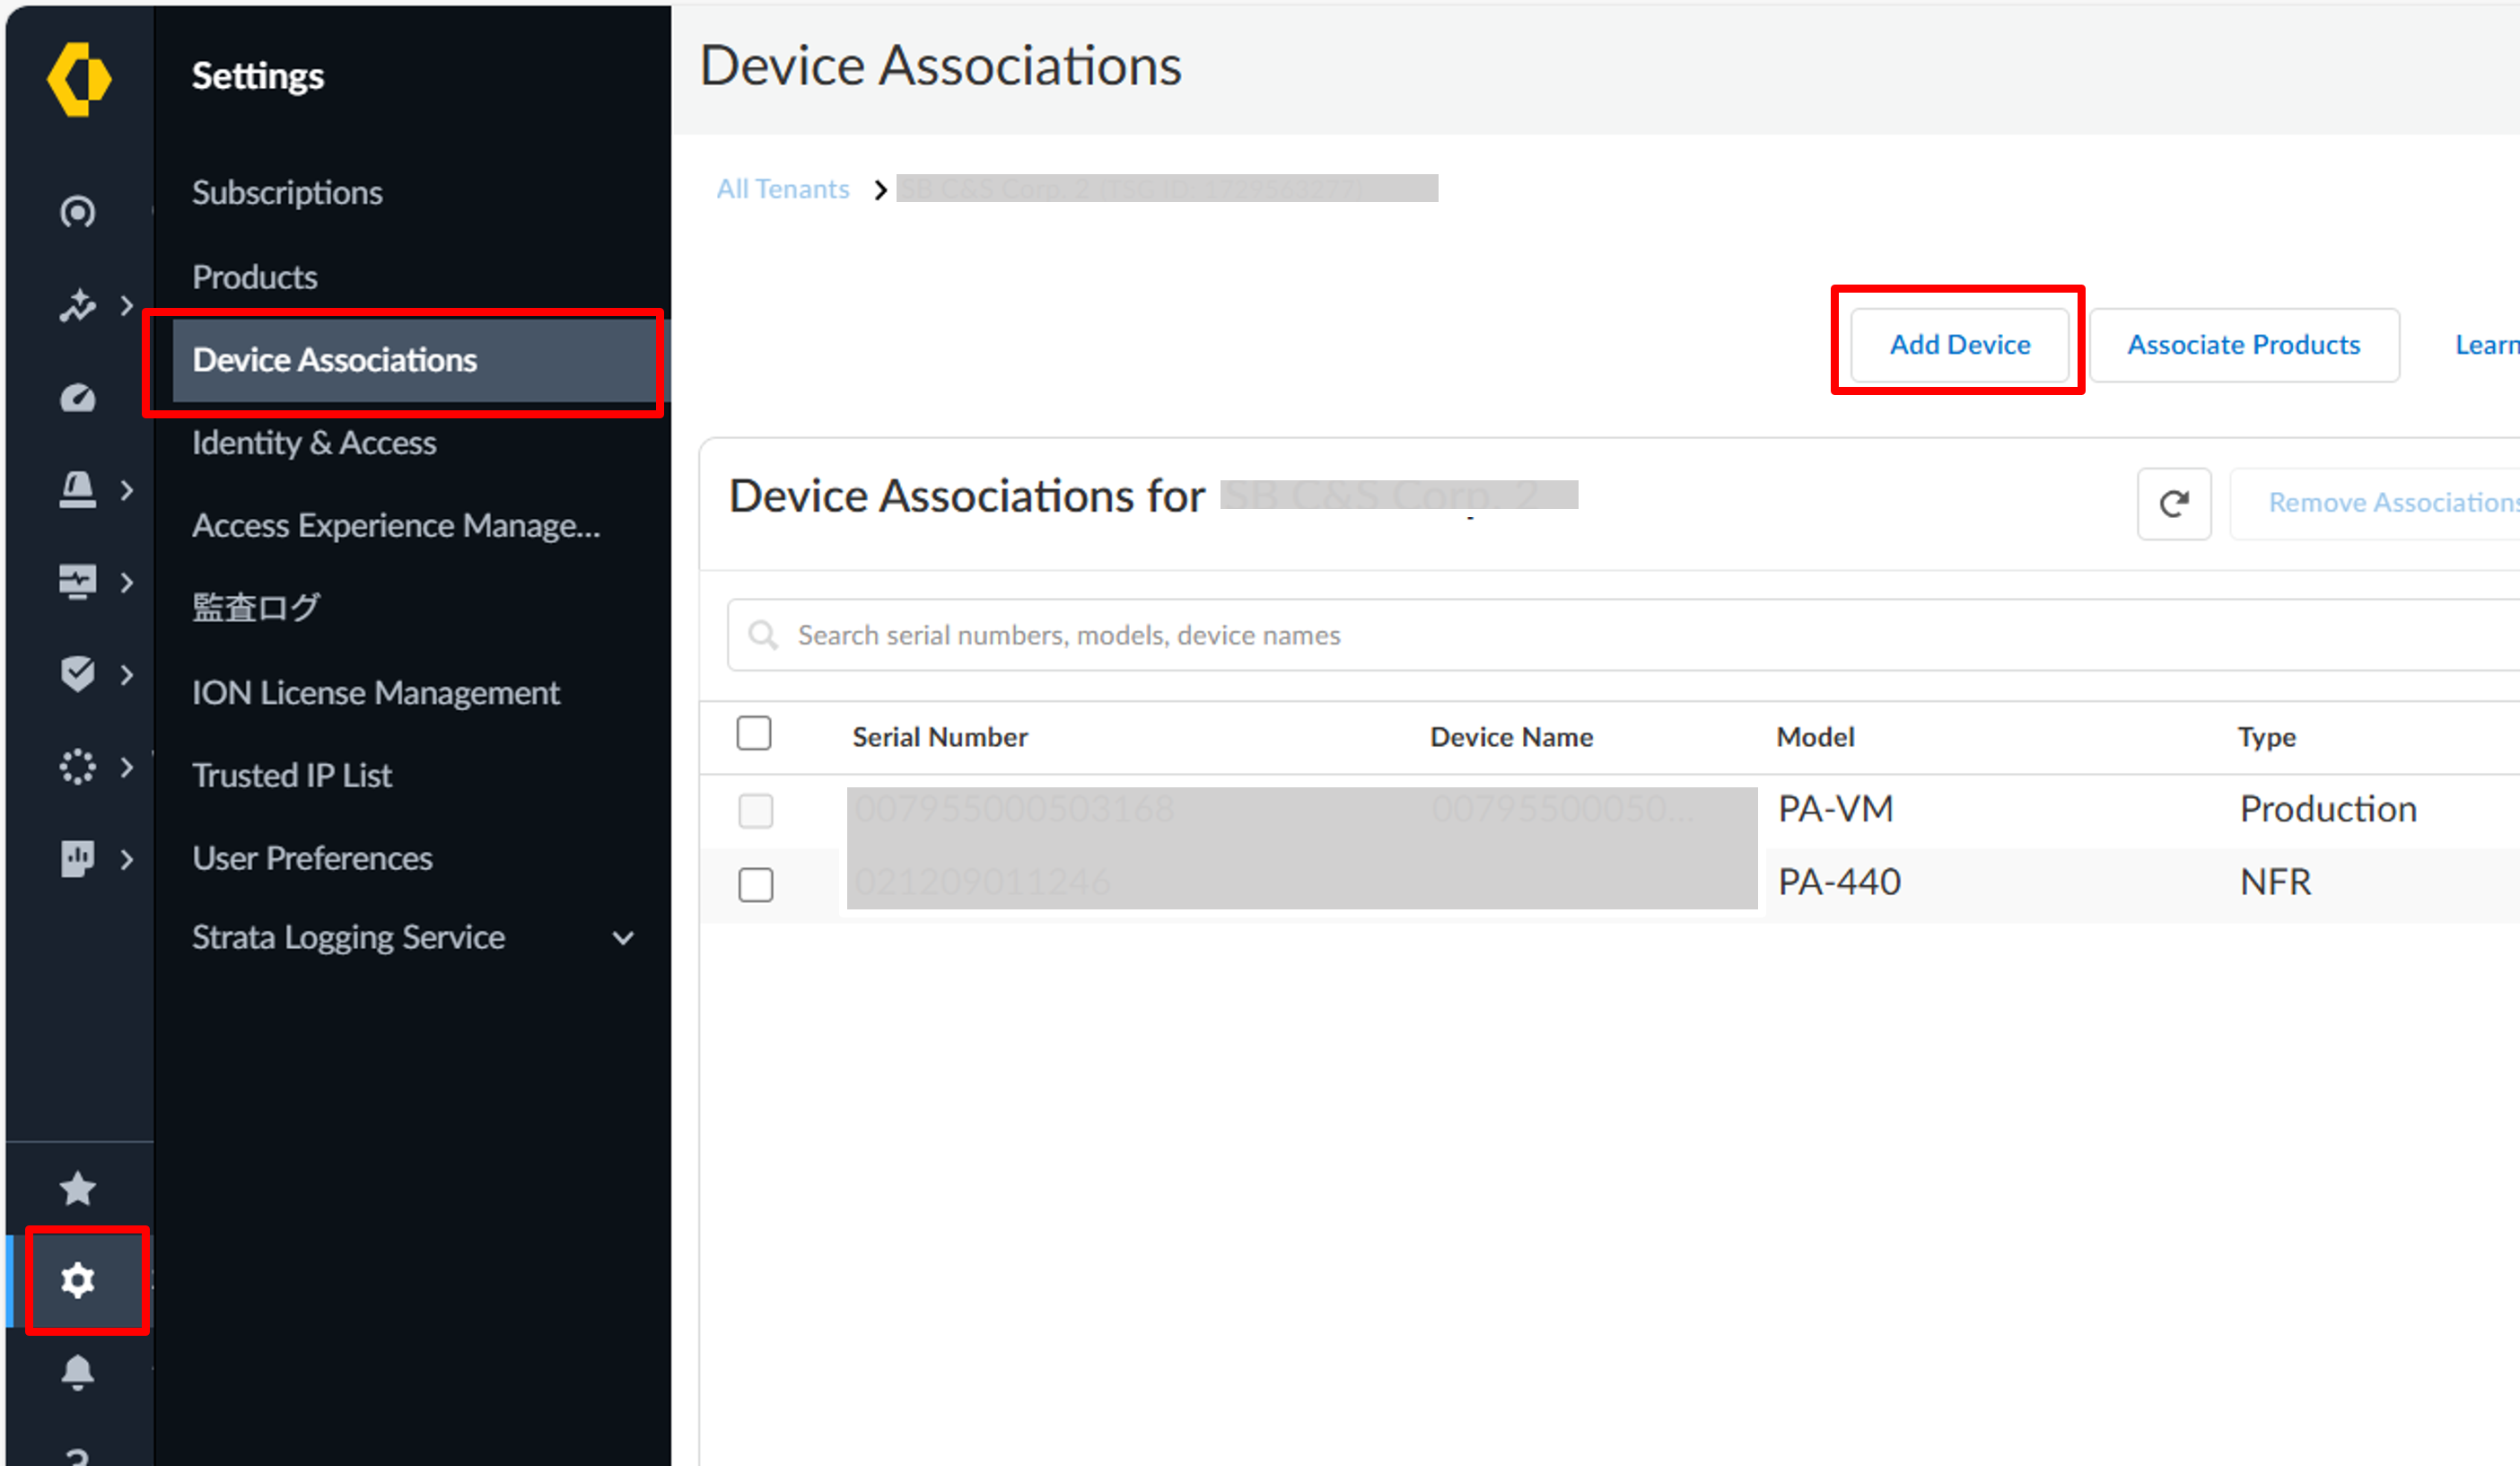Sort by Device Name column header

1512,737
